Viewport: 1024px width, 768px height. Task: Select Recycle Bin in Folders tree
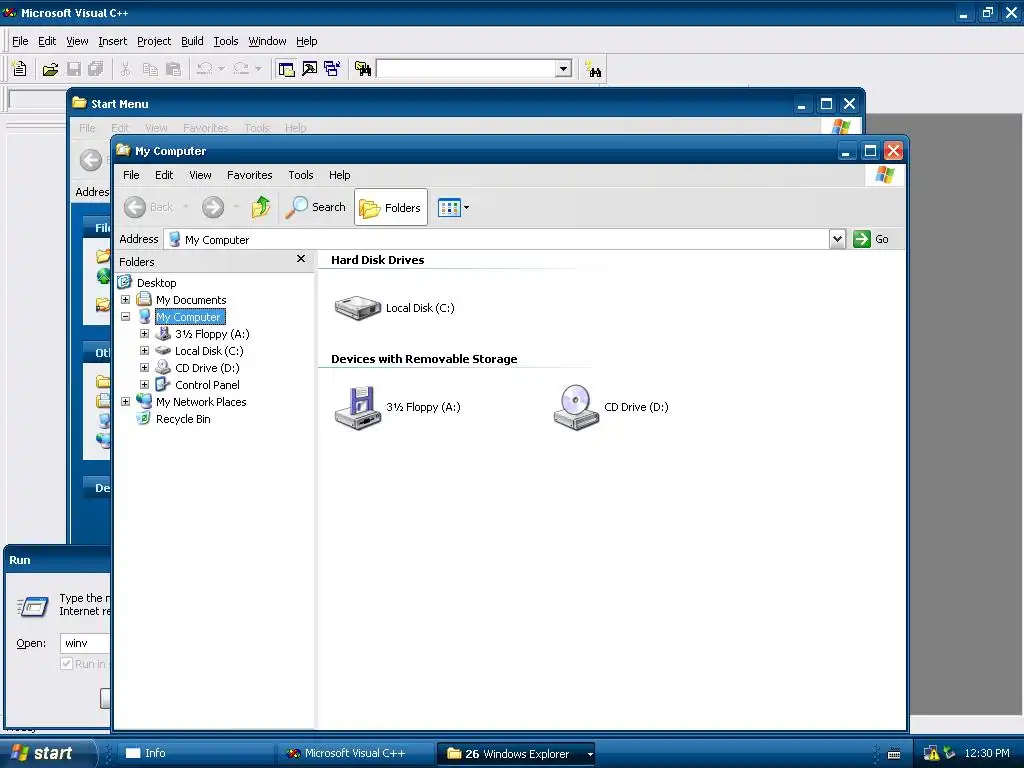click(183, 419)
